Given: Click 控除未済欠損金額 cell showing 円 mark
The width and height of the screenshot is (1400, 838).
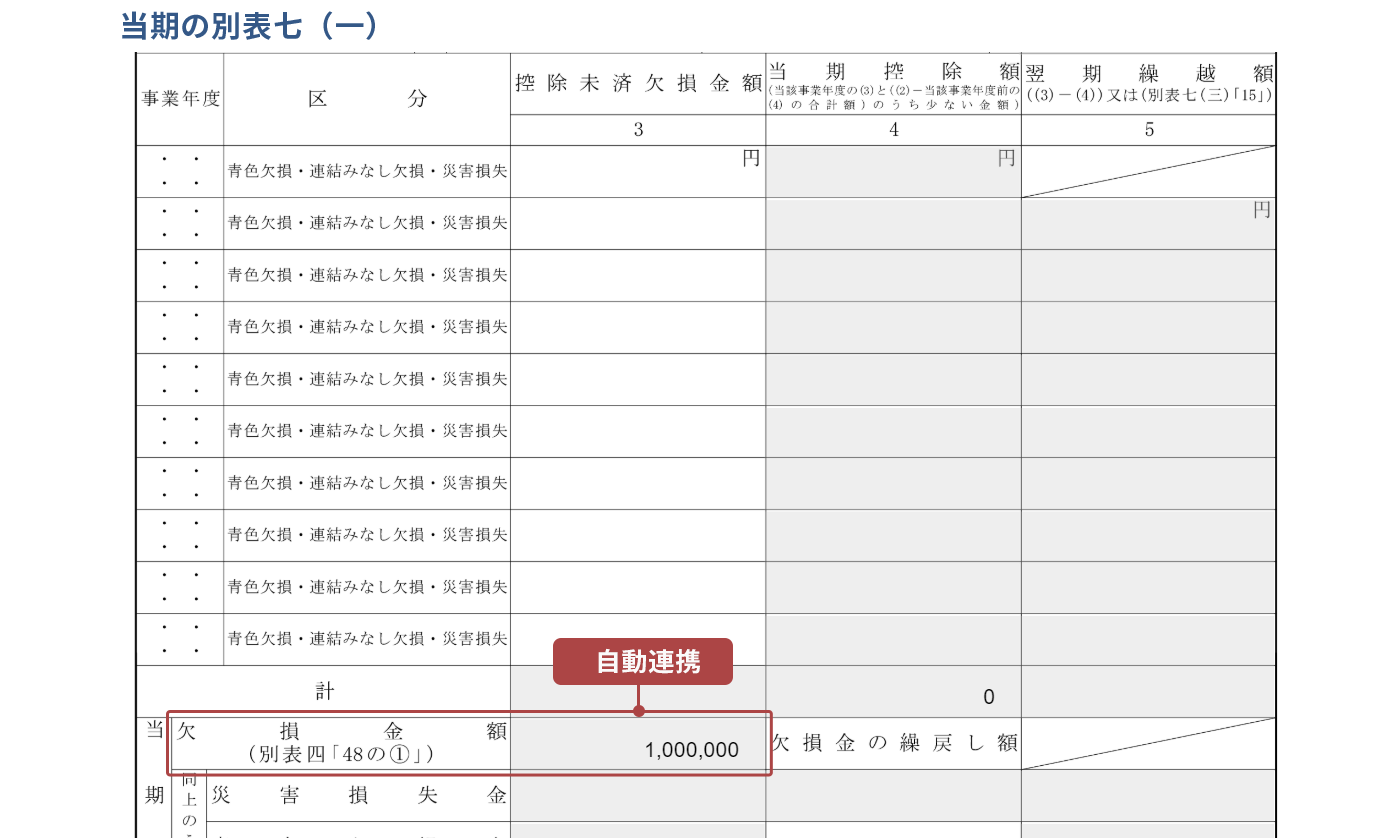Looking at the screenshot, I should click(x=638, y=172).
